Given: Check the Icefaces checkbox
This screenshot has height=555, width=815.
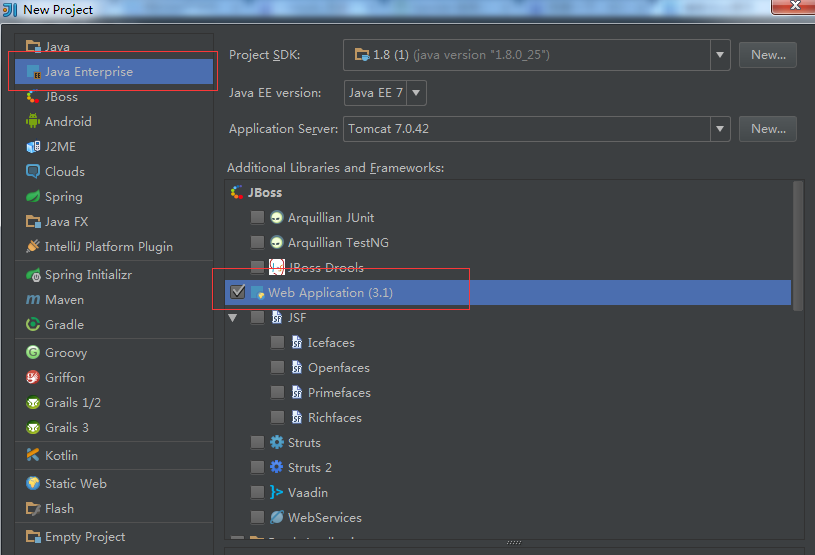Looking at the screenshot, I should [278, 342].
